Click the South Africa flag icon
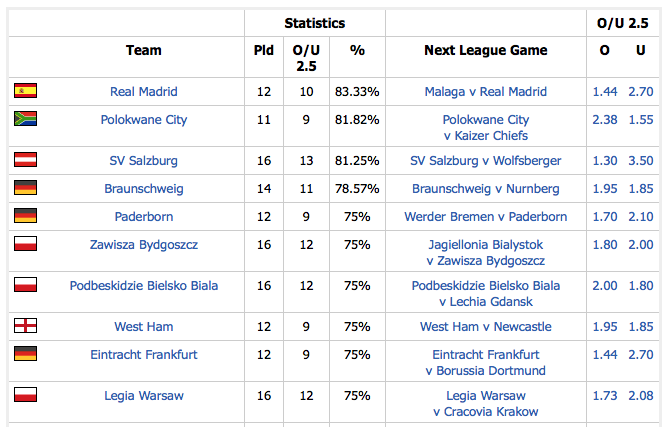The image size is (665, 427). coord(25,119)
